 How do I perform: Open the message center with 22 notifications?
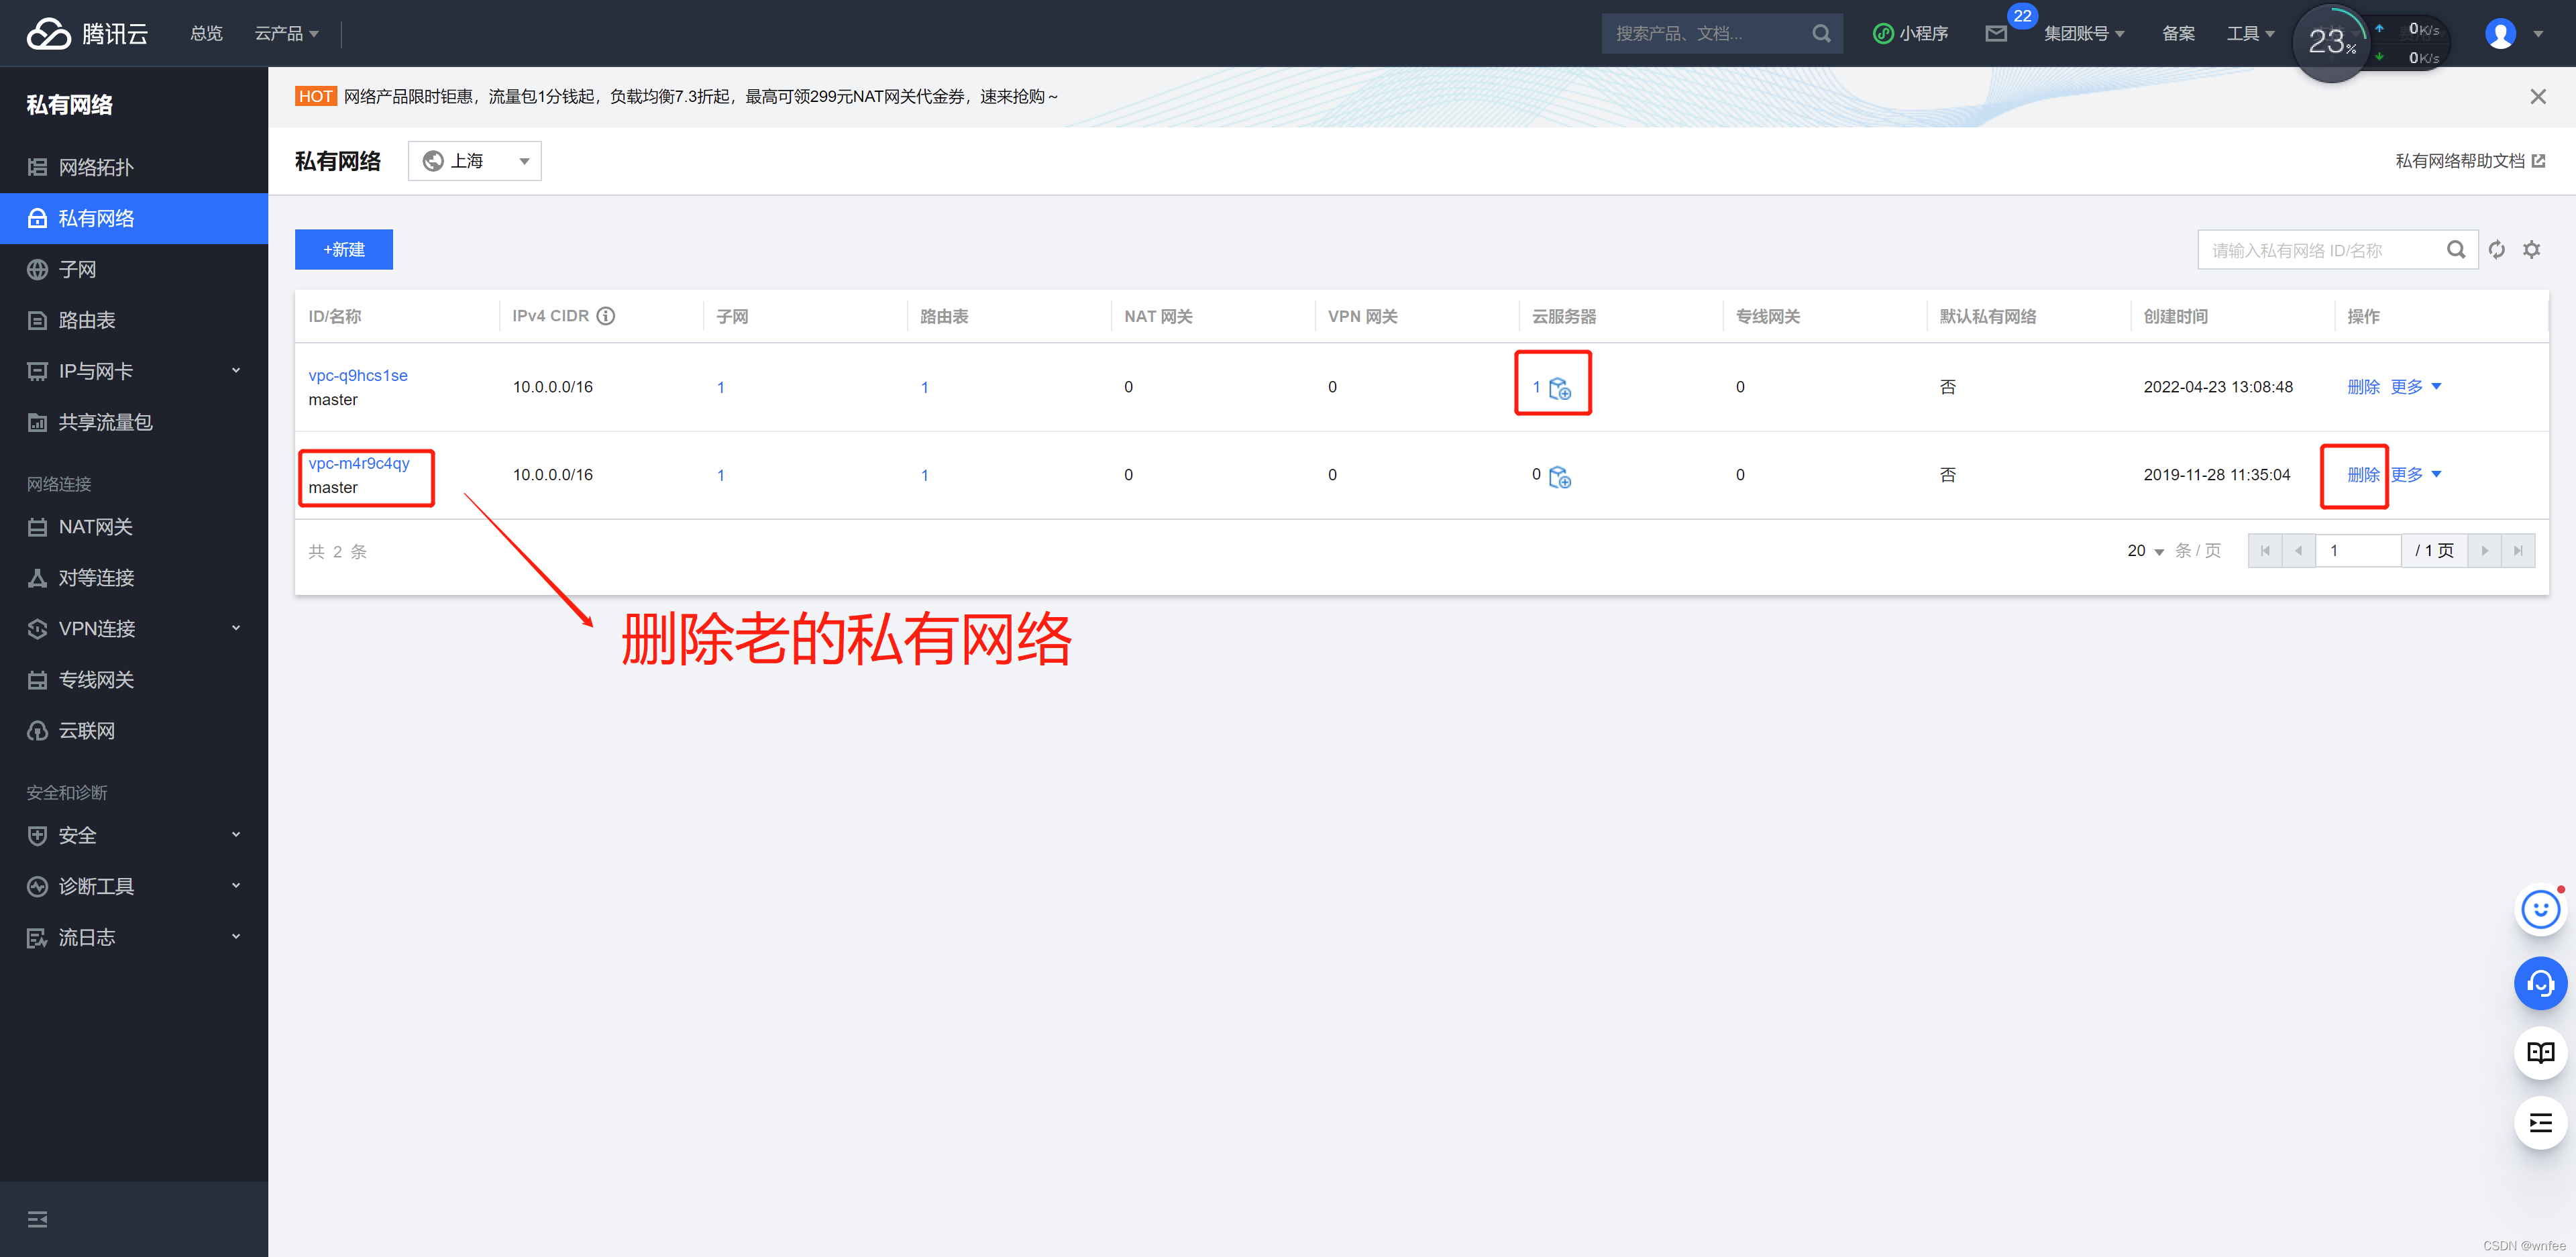click(1996, 32)
